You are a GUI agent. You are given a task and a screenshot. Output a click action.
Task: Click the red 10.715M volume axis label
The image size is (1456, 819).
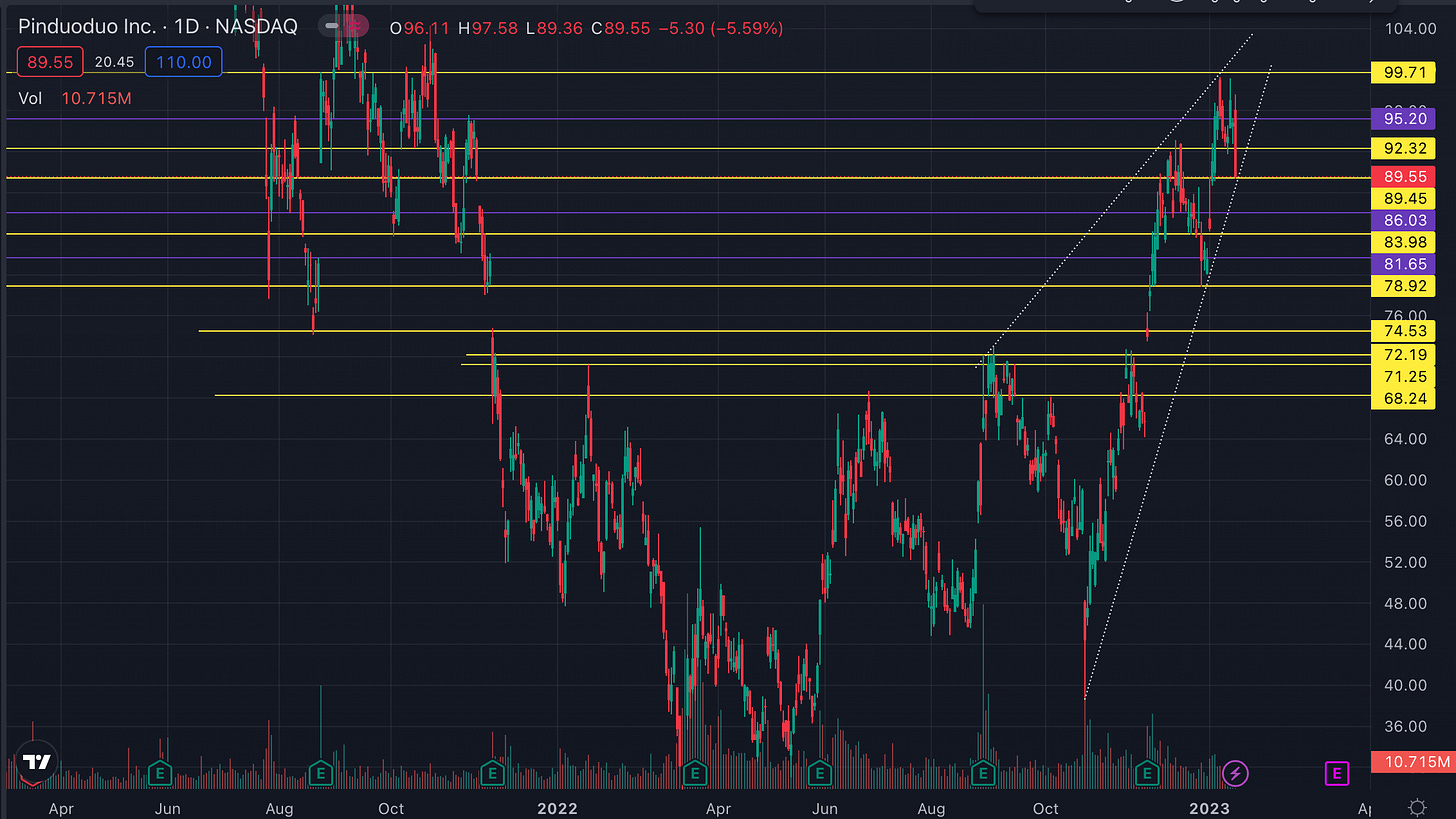(x=1413, y=762)
